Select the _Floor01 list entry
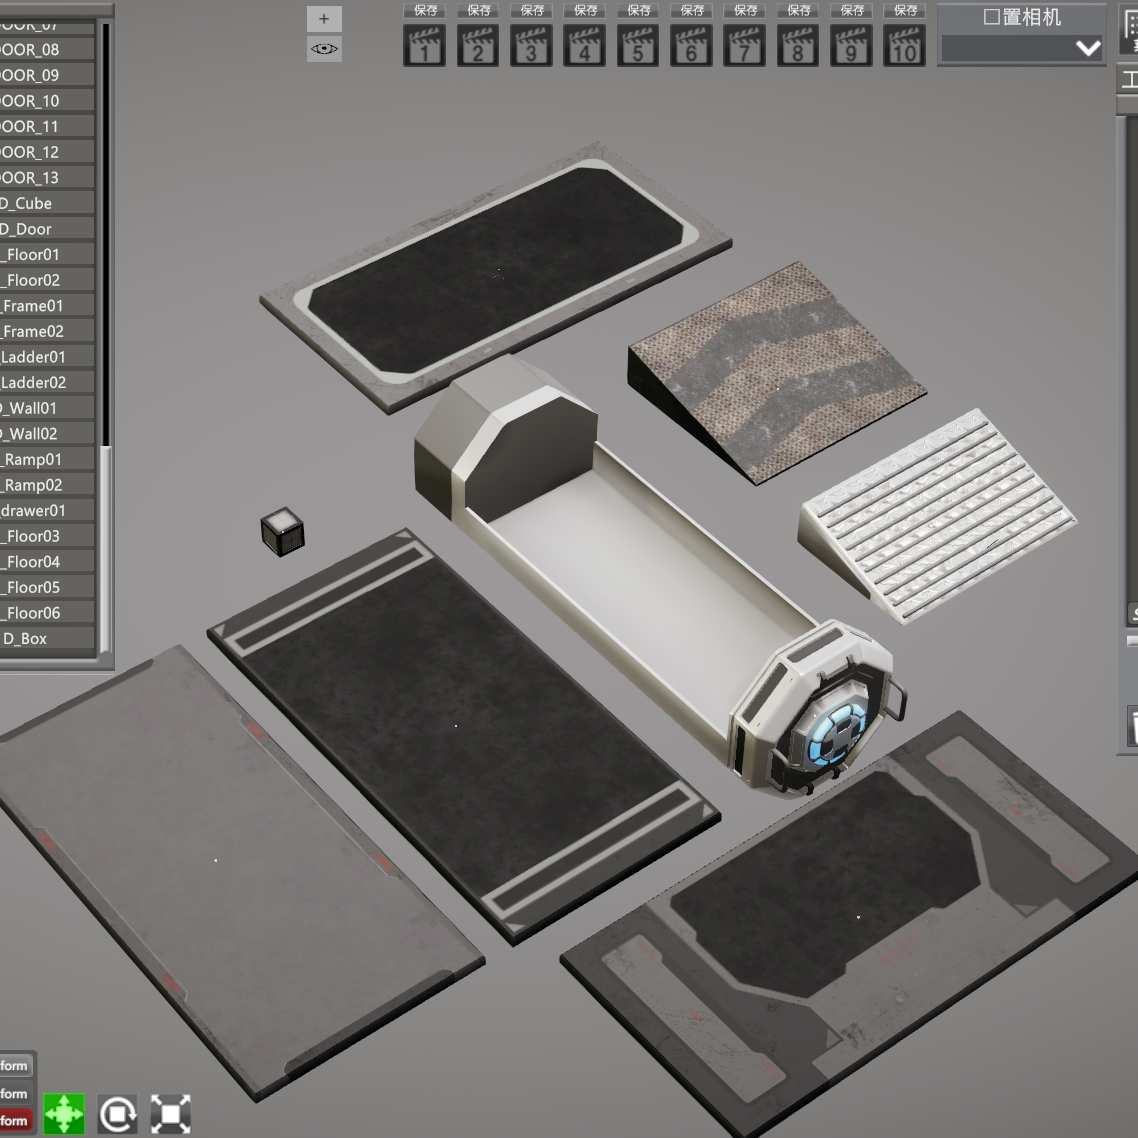1138x1138 pixels. [x=47, y=255]
